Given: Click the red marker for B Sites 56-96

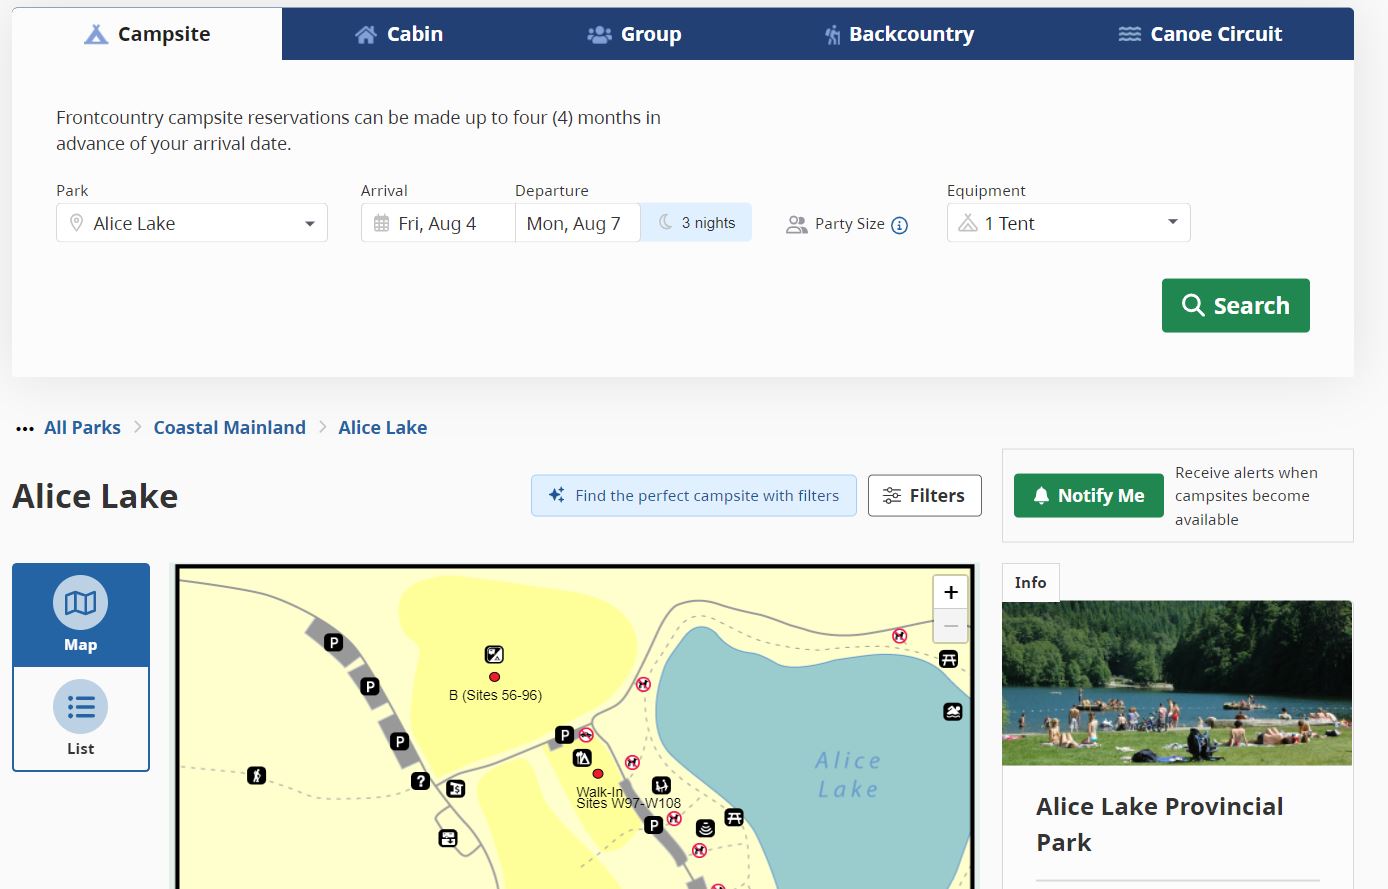Looking at the screenshot, I should point(494,677).
